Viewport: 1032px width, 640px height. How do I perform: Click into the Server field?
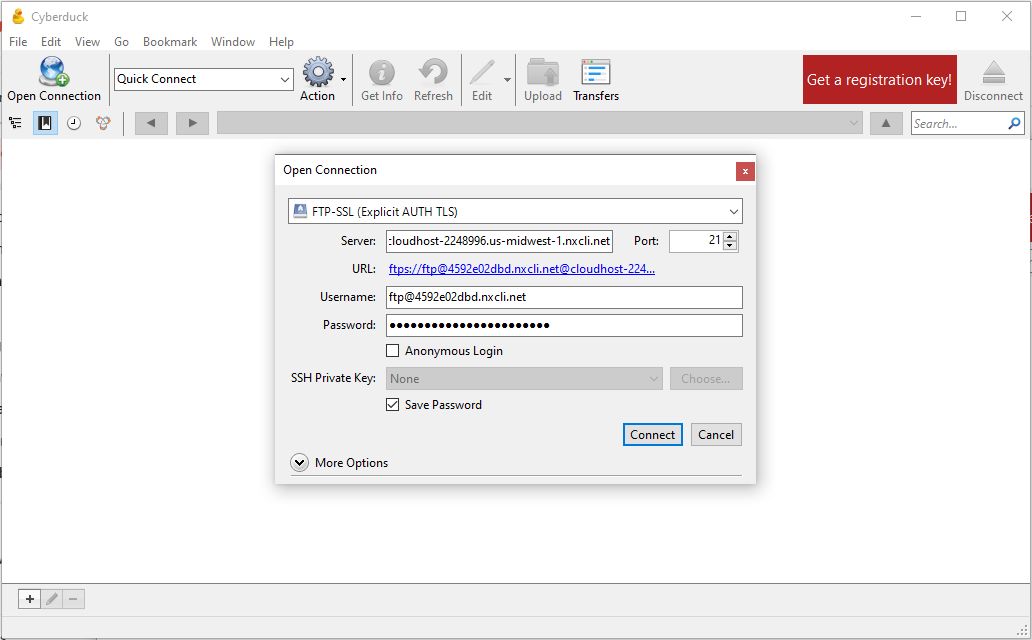point(500,241)
